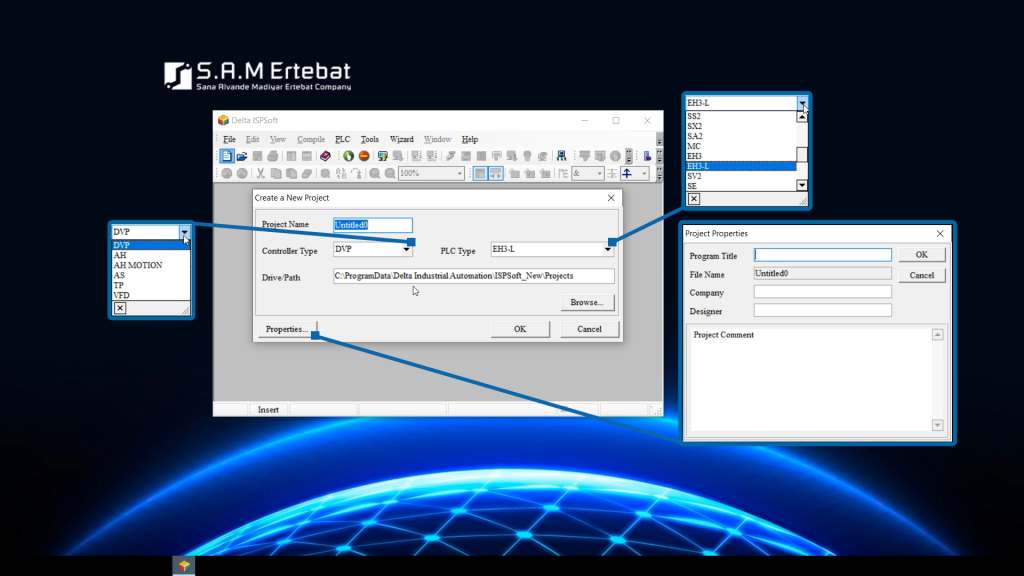Confirm with OK in Create a New Project

click(520, 329)
